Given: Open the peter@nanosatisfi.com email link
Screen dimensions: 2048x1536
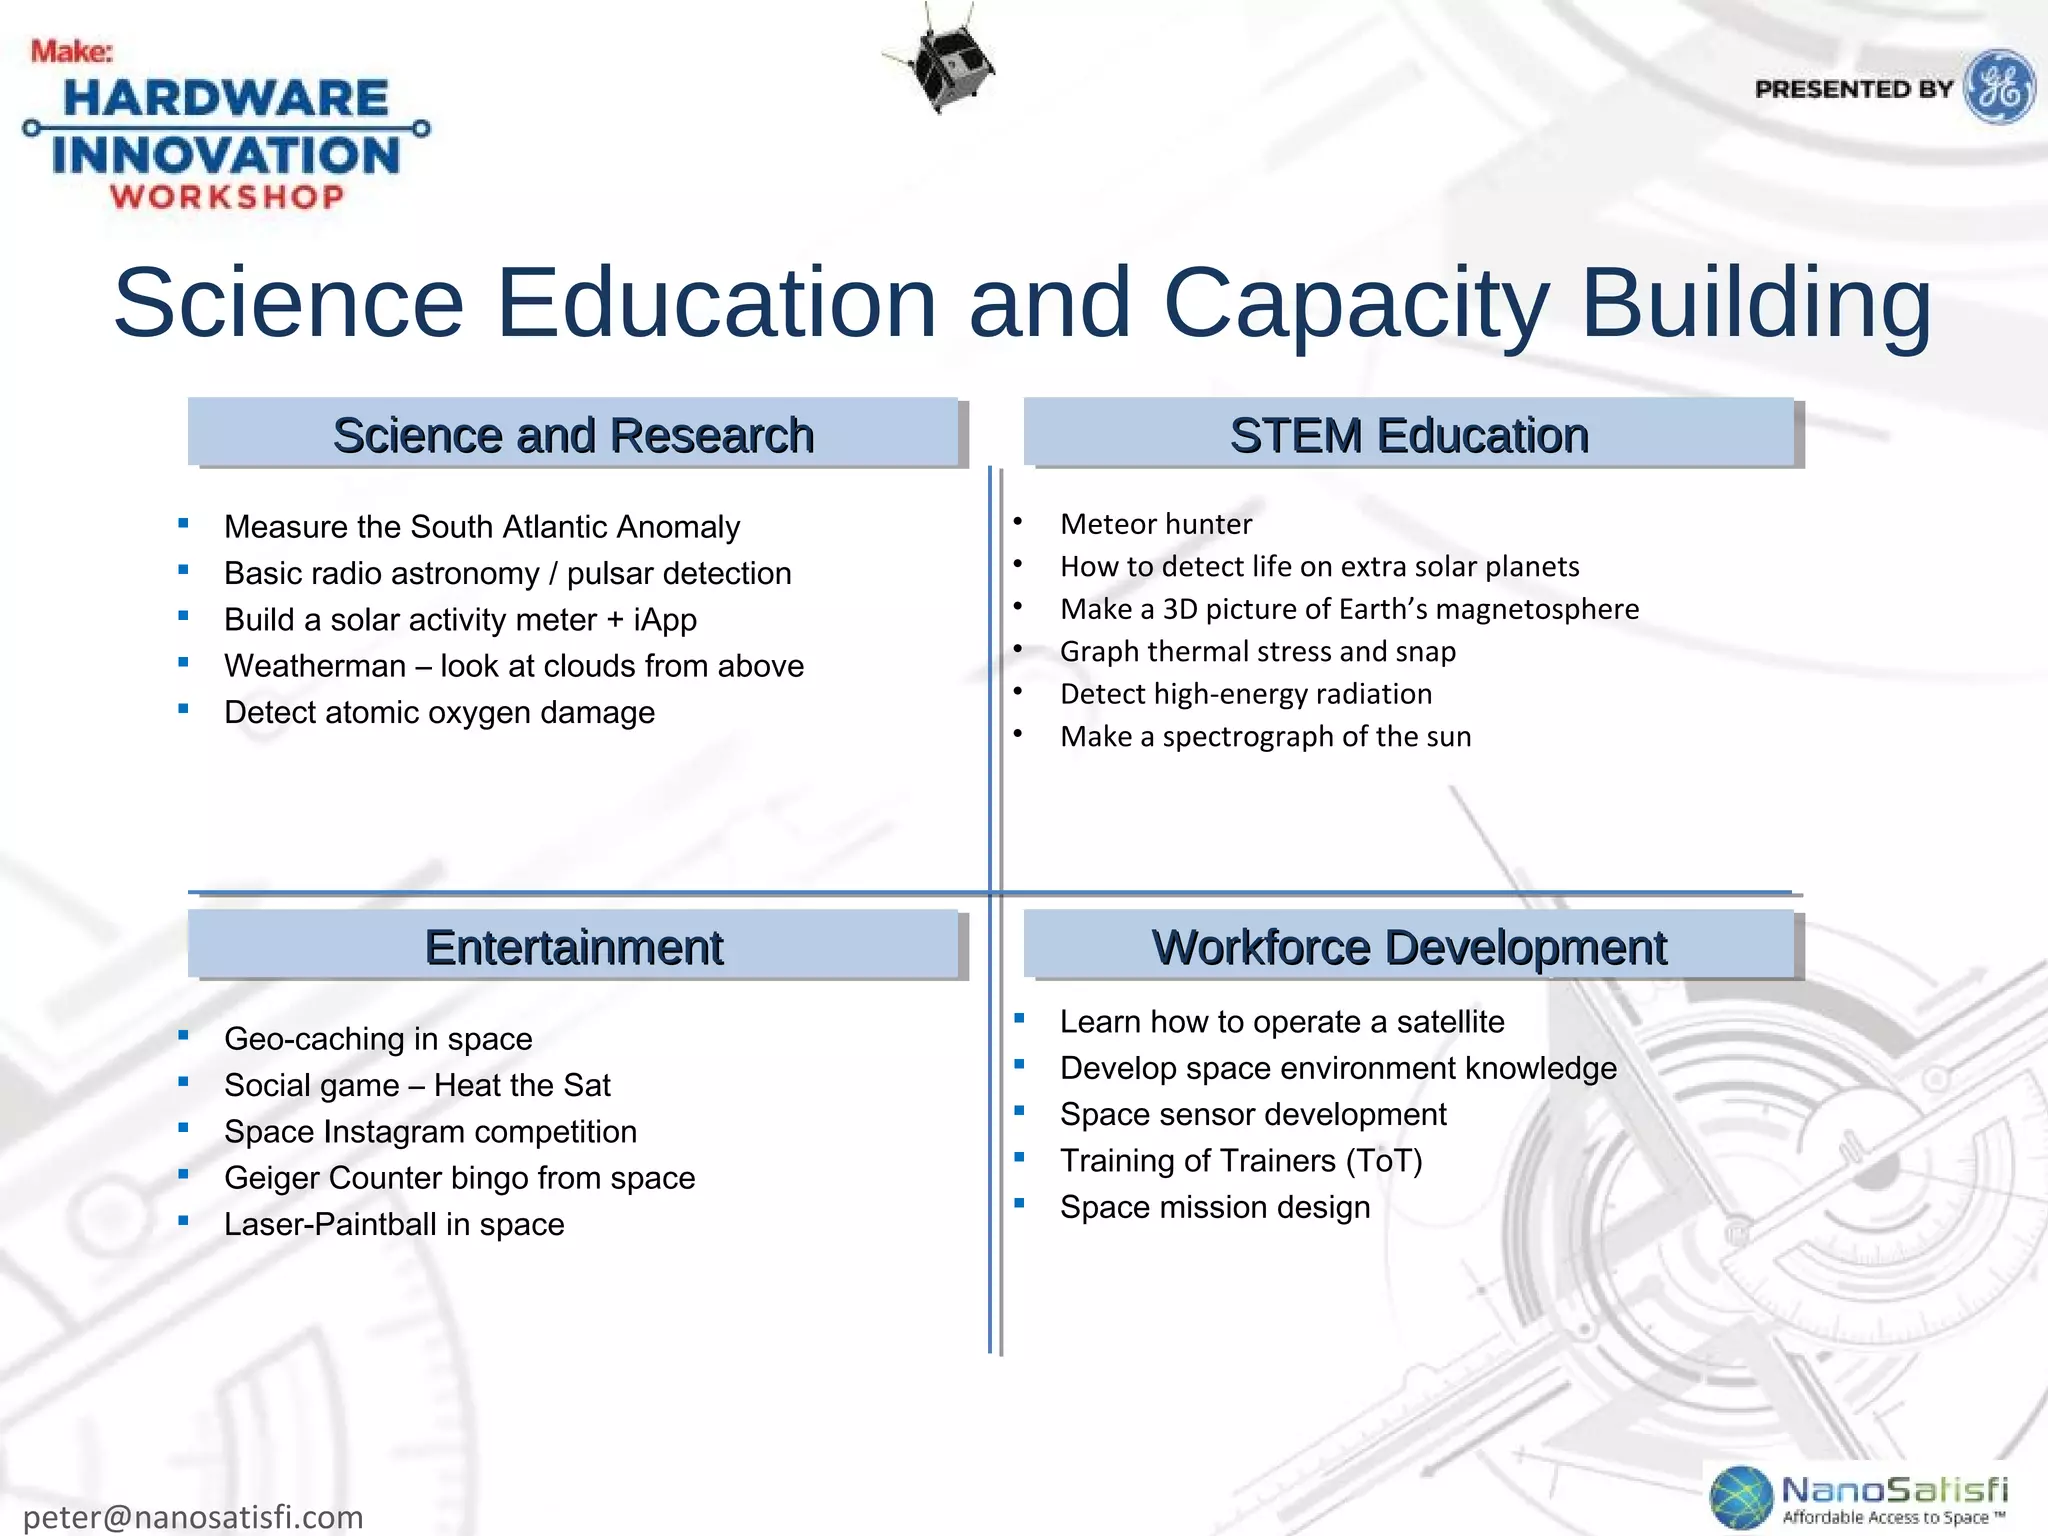Looking at the screenshot, I should 193,1516.
